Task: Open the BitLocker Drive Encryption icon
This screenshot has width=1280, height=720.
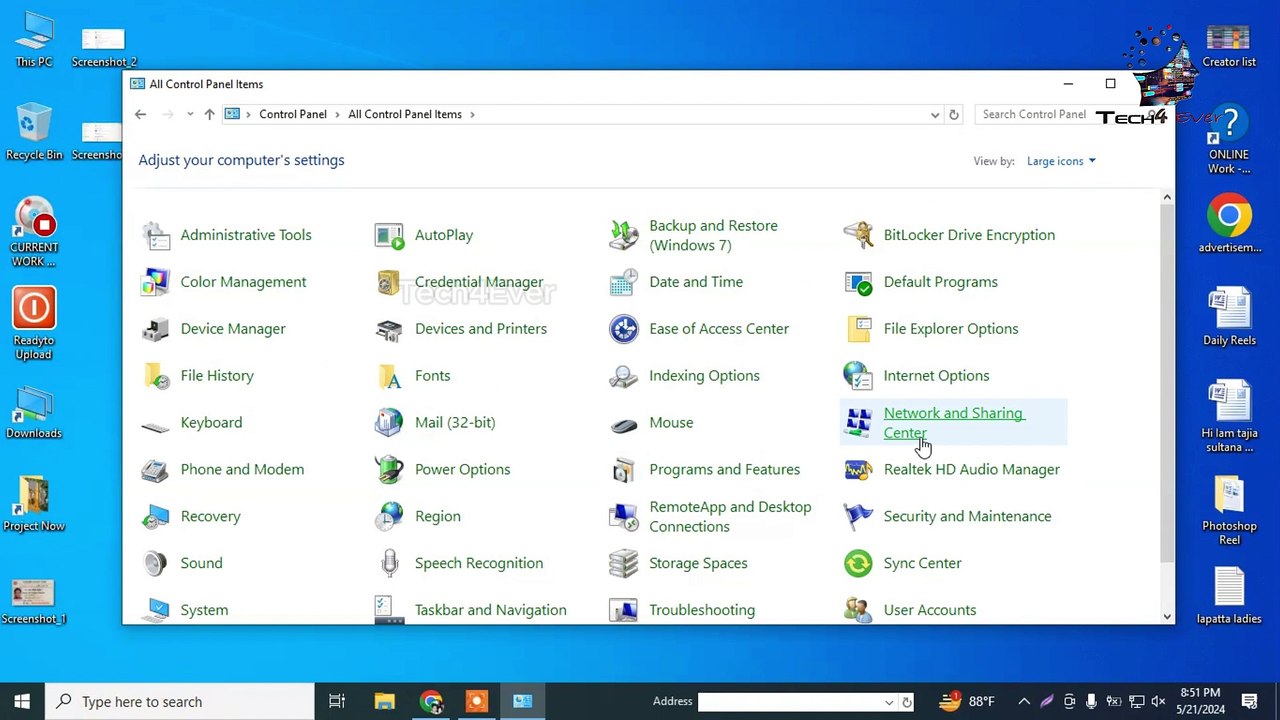Action: [x=858, y=235]
